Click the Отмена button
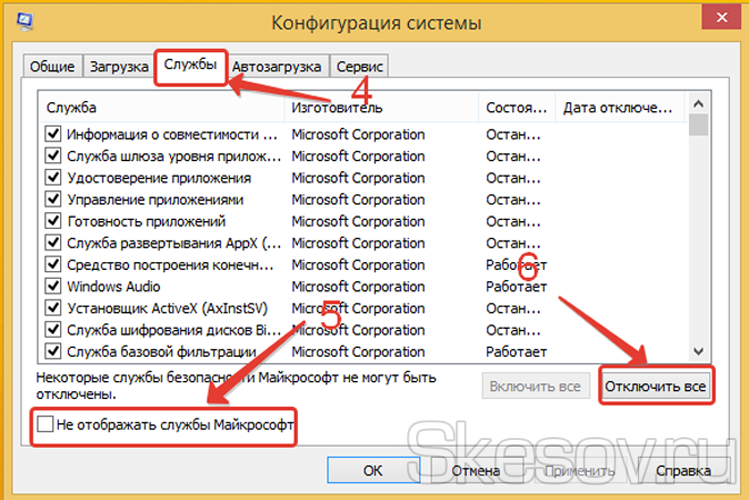Image resolution: width=749 pixels, height=500 pixels. (475, 470)
